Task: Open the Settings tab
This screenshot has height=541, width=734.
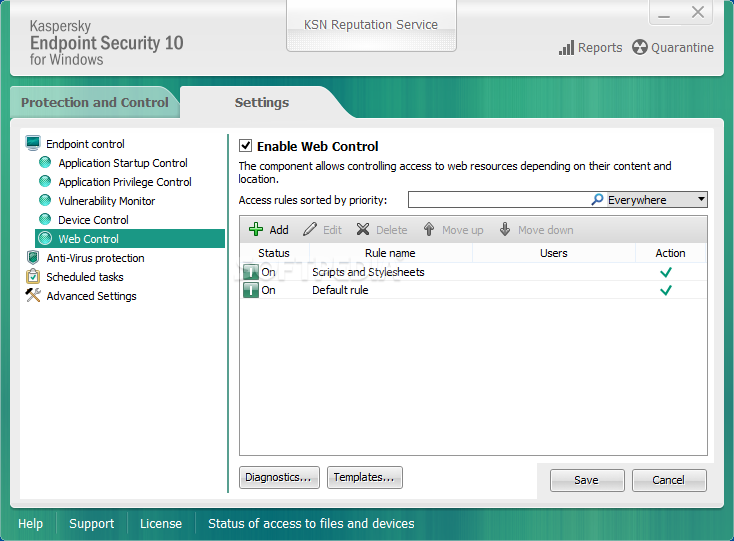Action: click(262, 103)
